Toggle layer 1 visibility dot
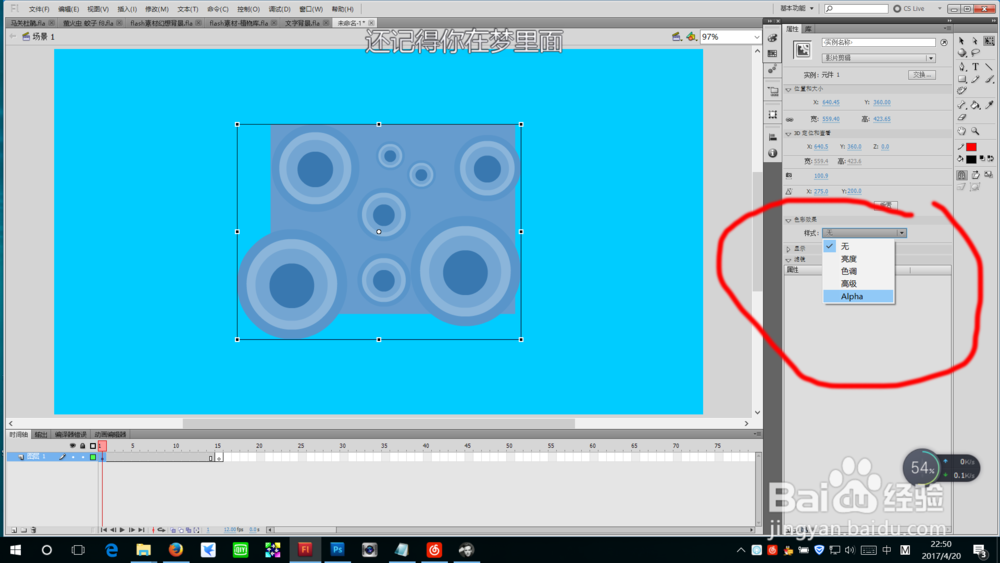 pyautogui.click(x=73, y=457)
